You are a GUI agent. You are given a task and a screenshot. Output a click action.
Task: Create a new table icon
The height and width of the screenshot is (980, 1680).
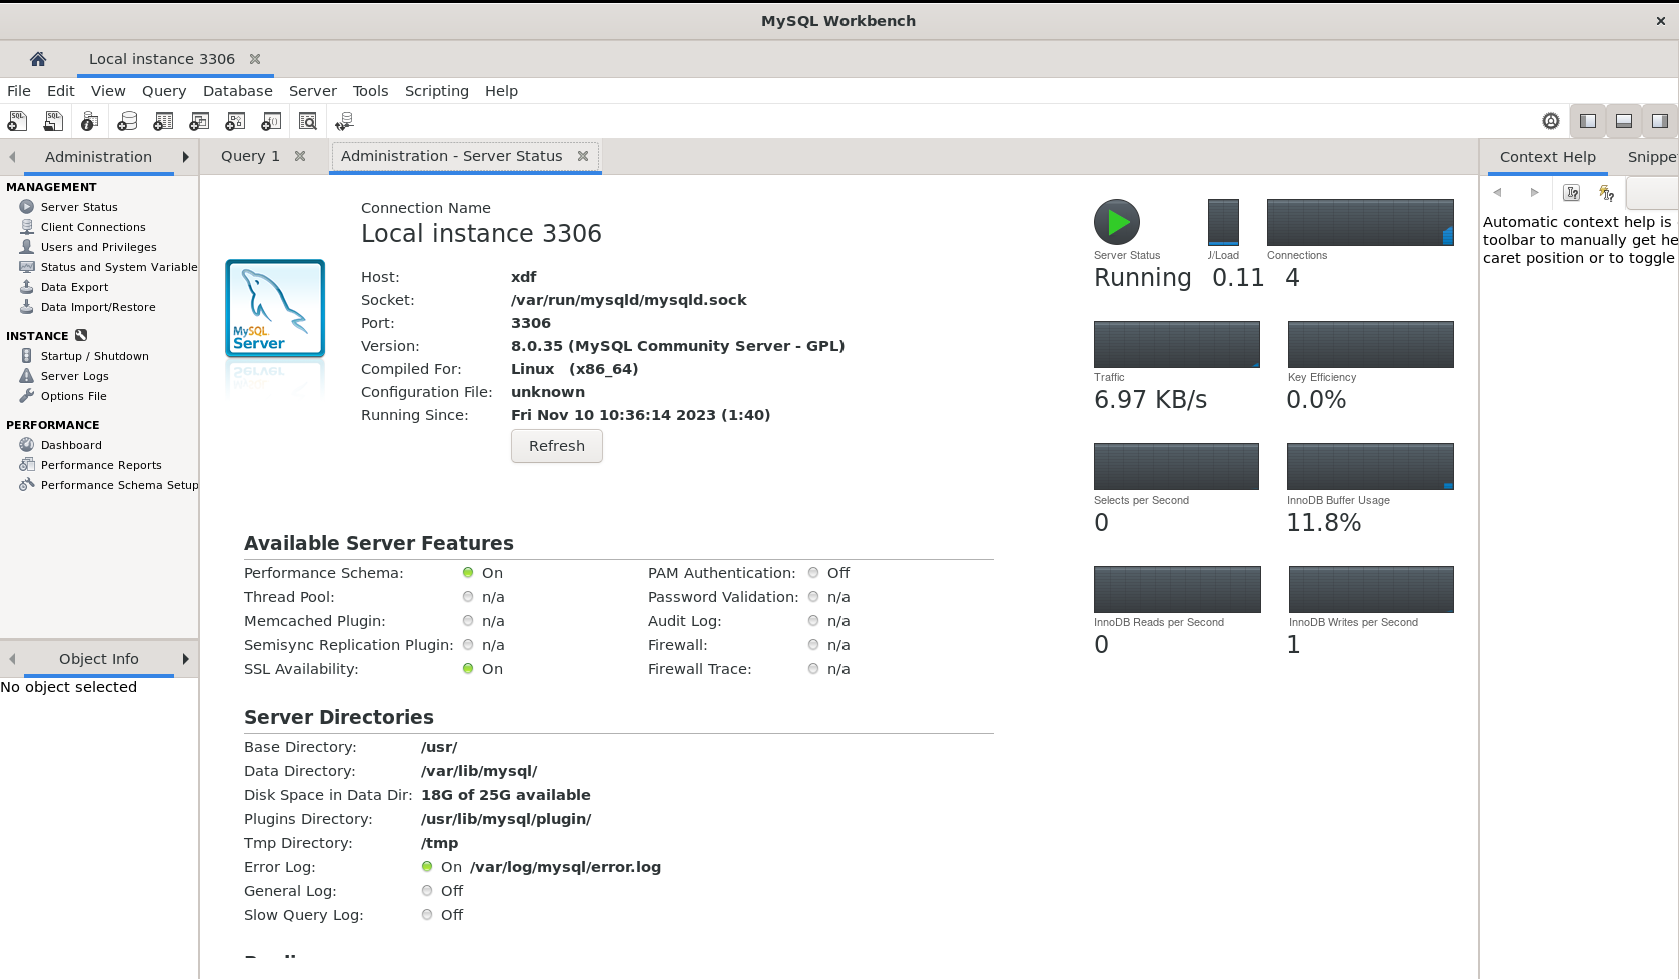pyautogui.click(x=163, y=121)
